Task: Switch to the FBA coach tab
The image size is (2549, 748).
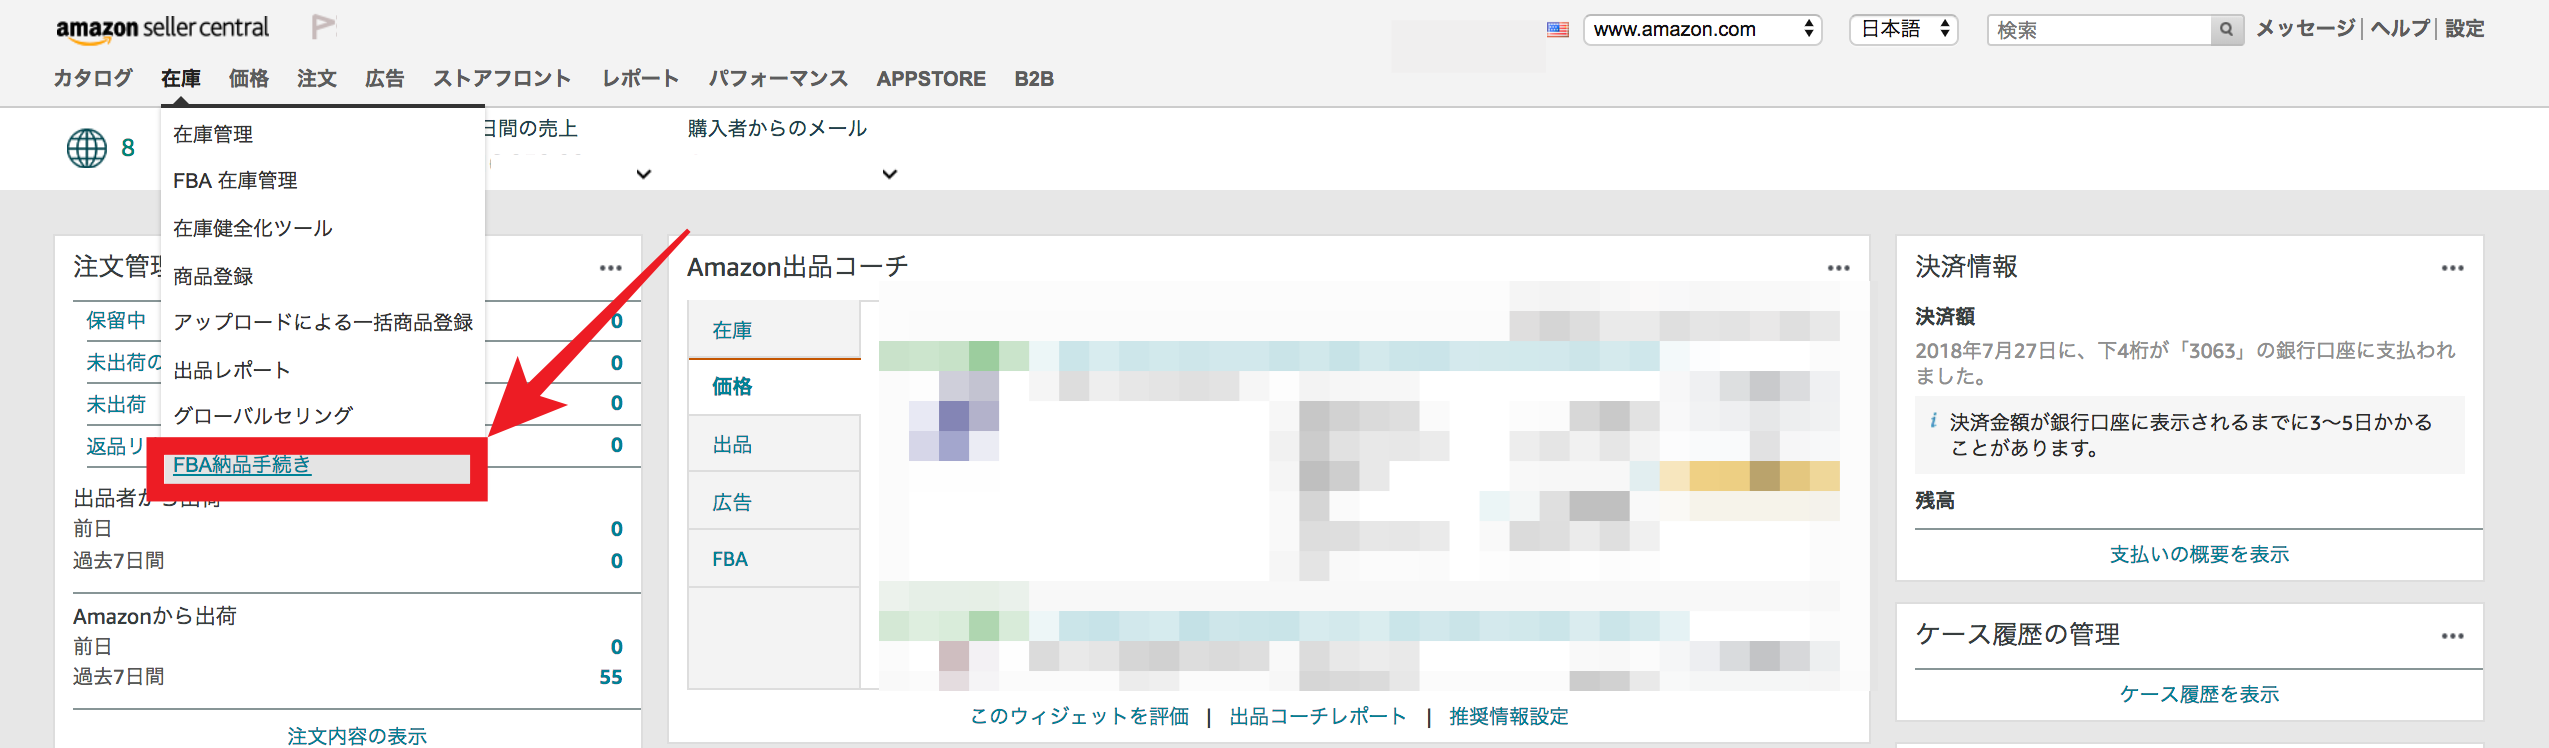Action: pos(774,559)
